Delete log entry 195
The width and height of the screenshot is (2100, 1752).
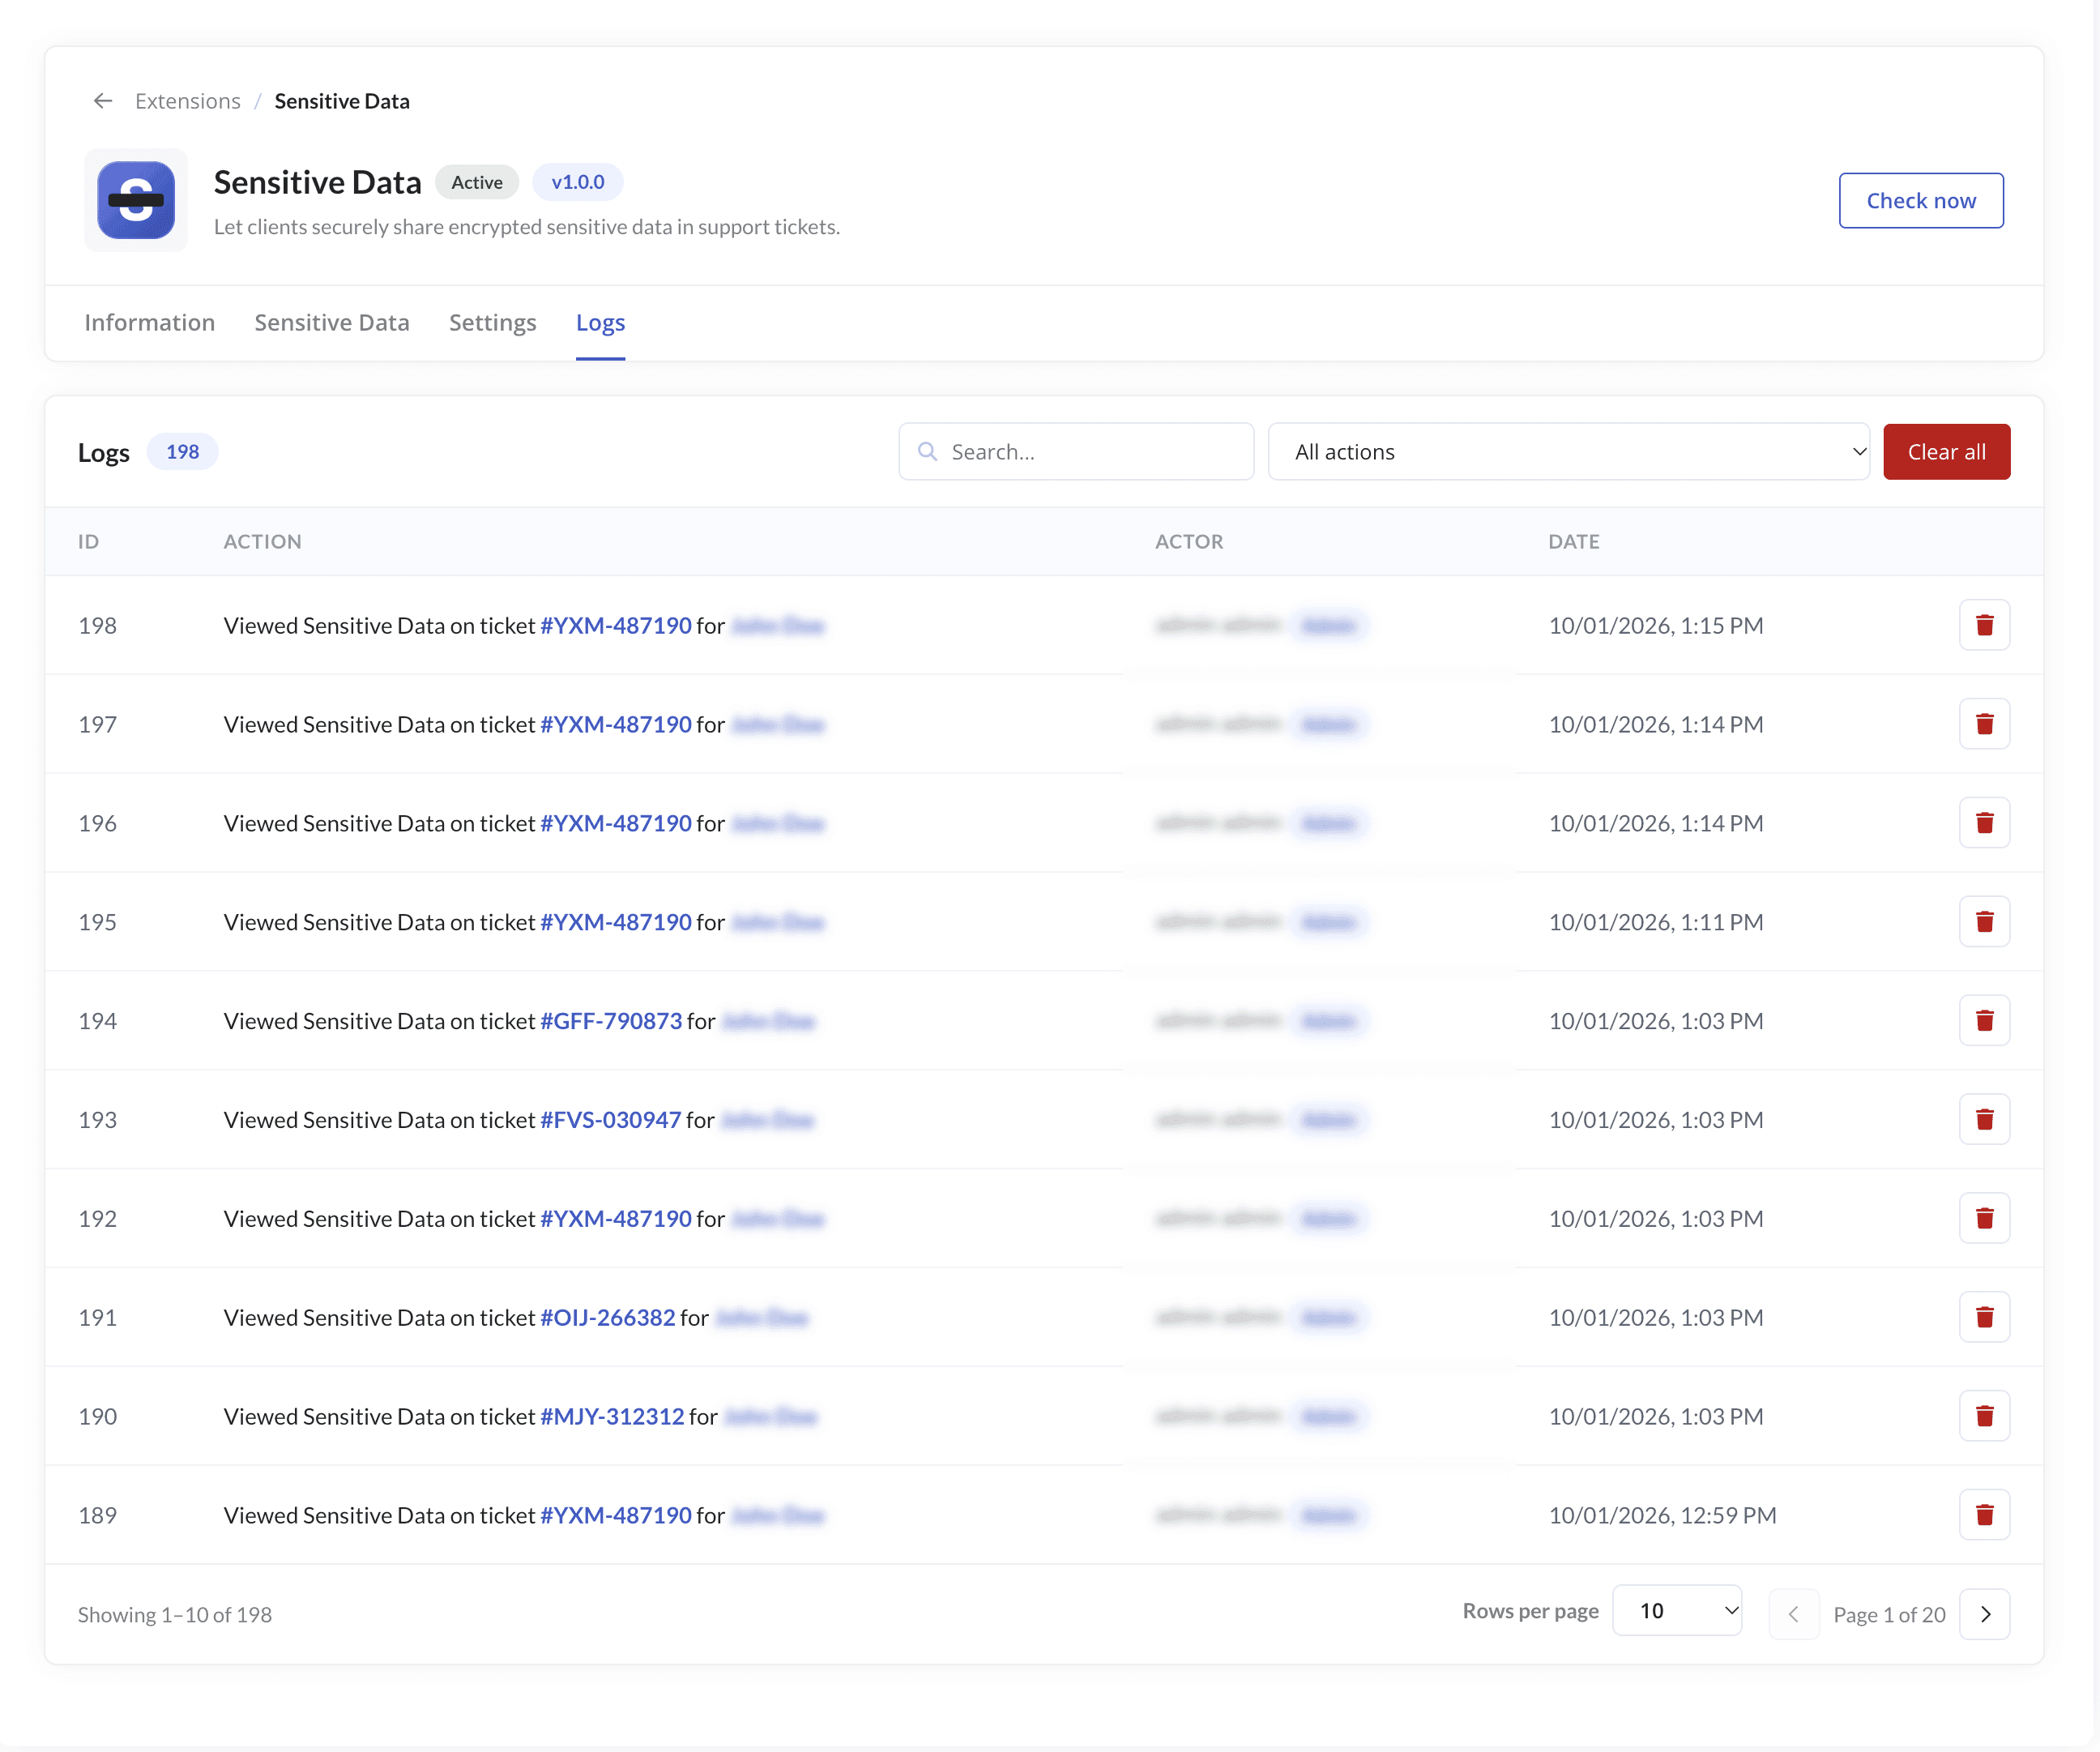click(x=1984, y=922)
